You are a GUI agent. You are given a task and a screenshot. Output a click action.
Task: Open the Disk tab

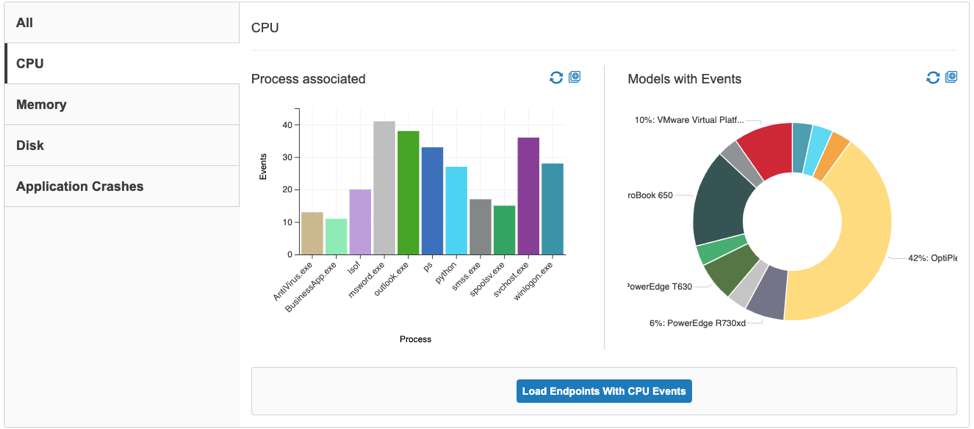point(122,145)
